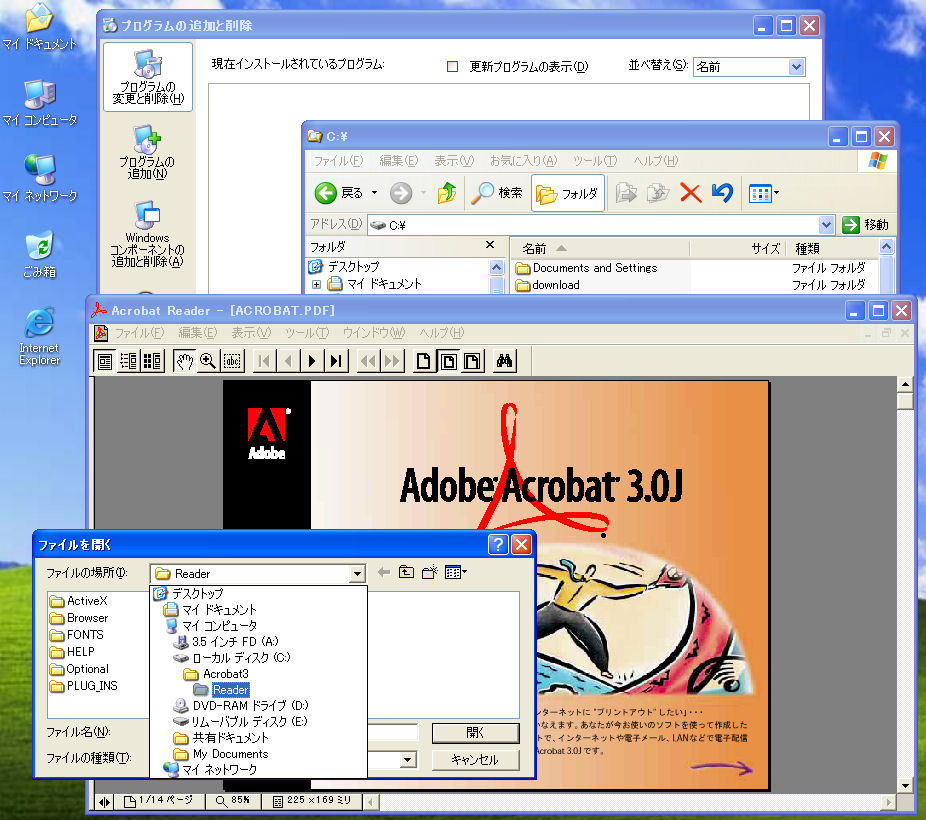Image resolution: width=926 pixels, height=820 pixels.
Task: Open Internet Explorer desktop icon
Action: click(x=39, y=335)
